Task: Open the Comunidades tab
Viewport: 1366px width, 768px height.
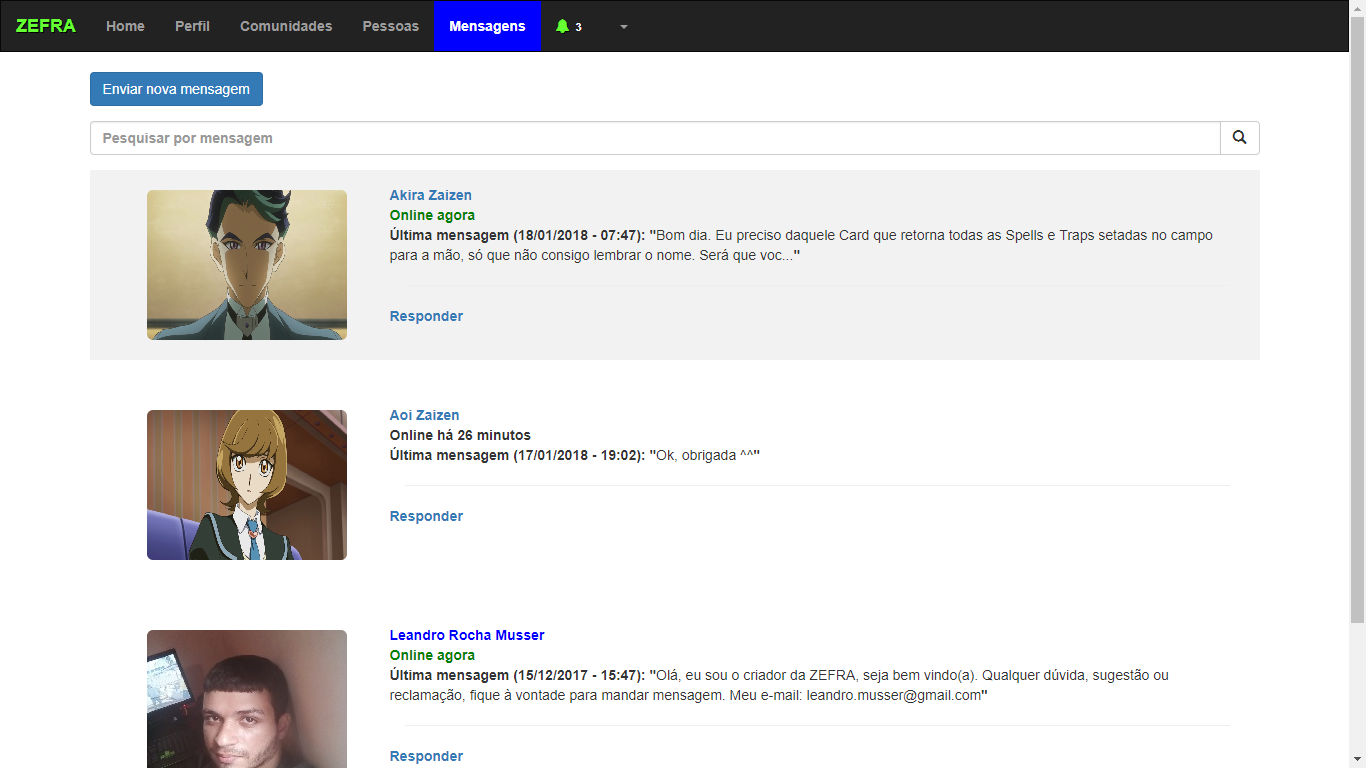Action: [x=286, y=26]
